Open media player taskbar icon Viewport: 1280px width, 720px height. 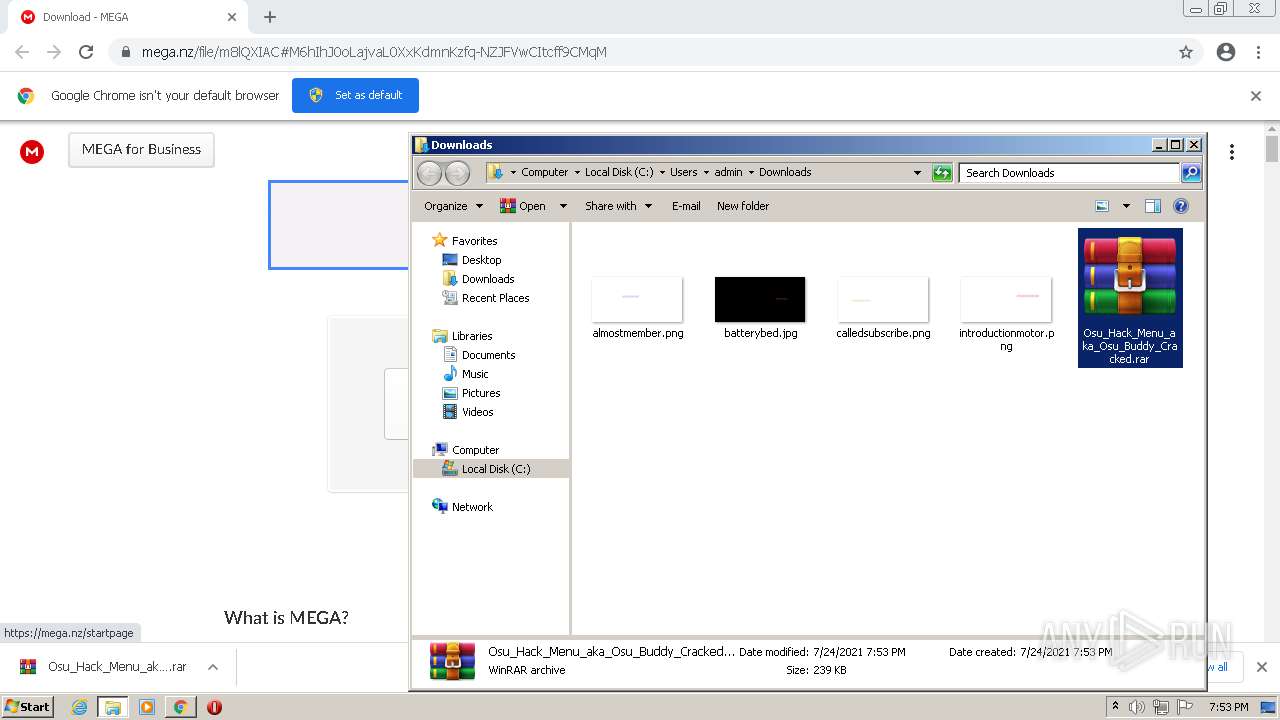tap(147, 707)
